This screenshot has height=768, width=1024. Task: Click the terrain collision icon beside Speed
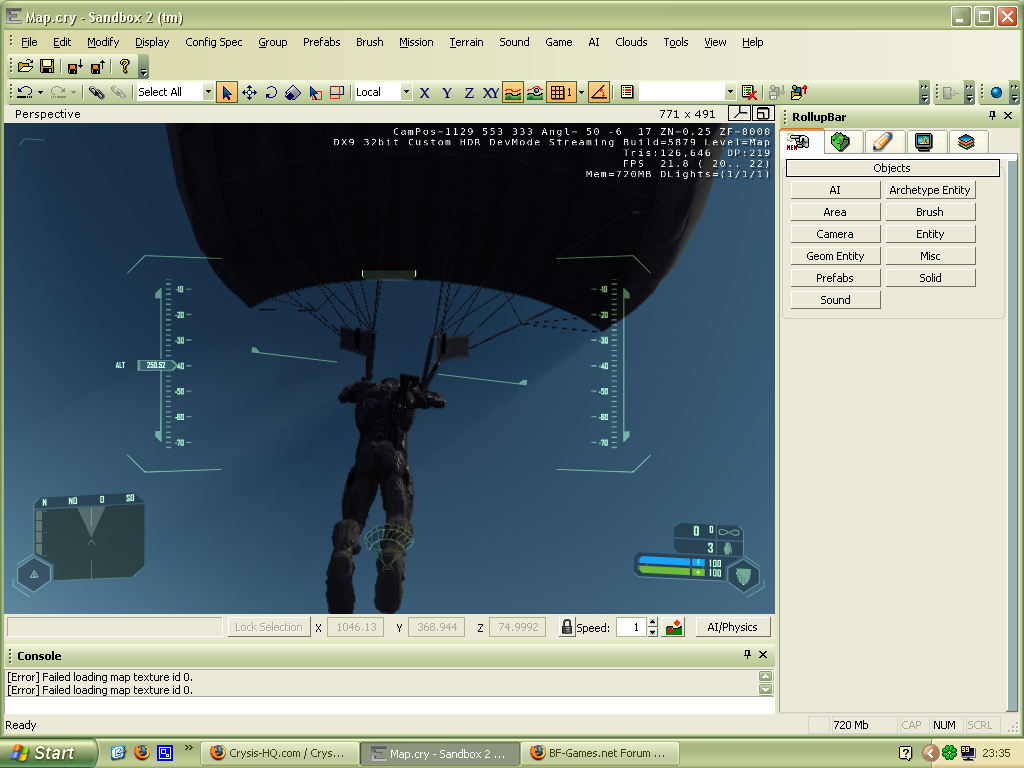(x=674, y=628)
